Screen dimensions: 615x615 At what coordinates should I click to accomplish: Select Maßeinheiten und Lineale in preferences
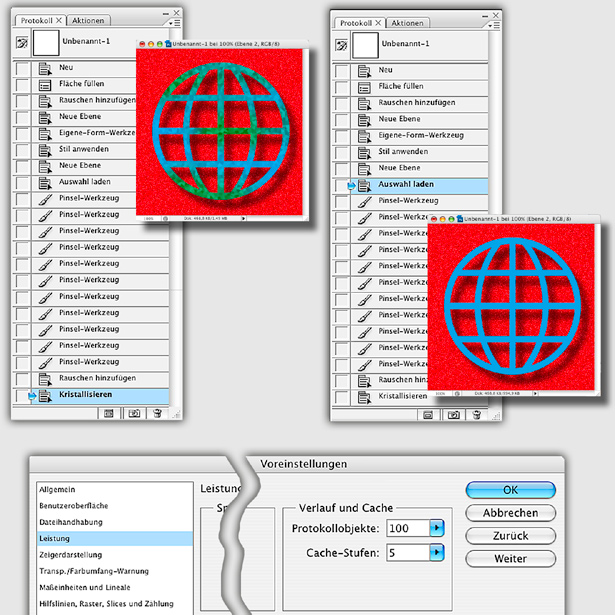pos(115,588)
